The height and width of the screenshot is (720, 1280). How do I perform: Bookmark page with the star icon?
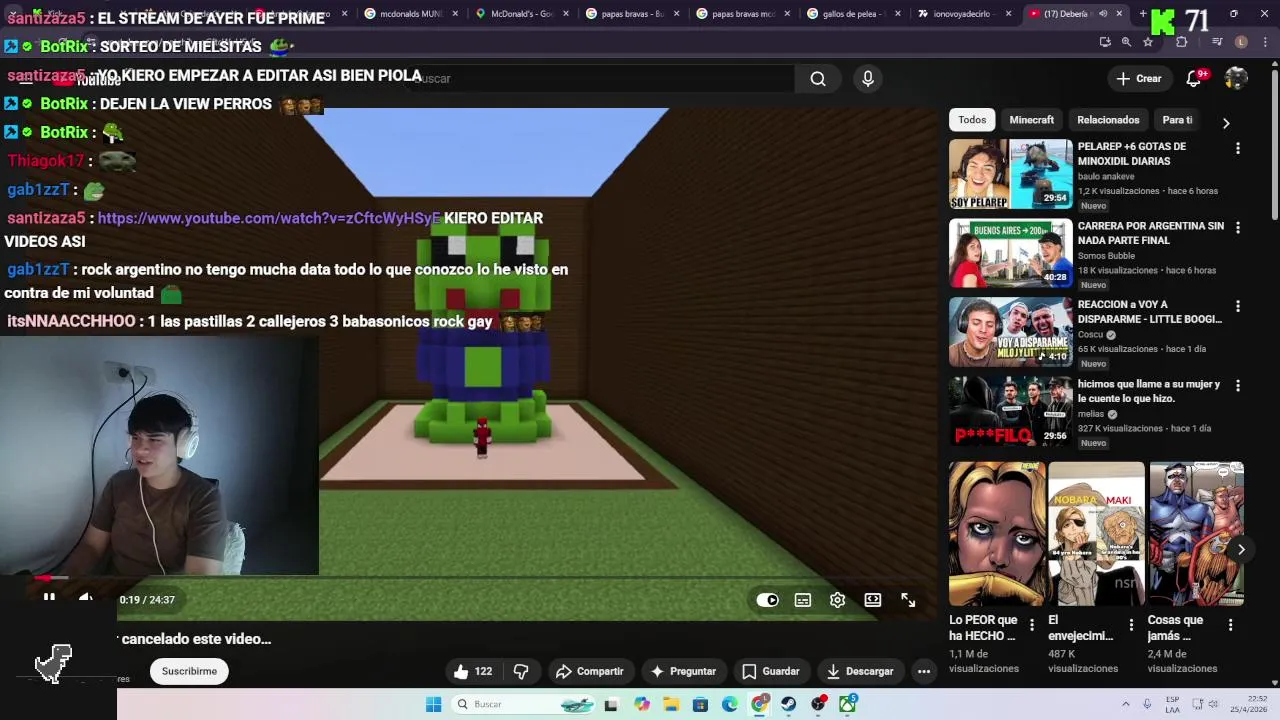[x=1148, y=42]
